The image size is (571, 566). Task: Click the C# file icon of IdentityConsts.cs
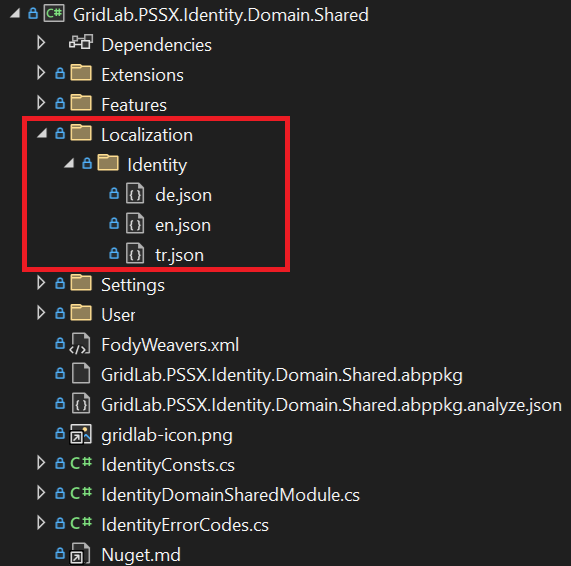pos(81,463)
